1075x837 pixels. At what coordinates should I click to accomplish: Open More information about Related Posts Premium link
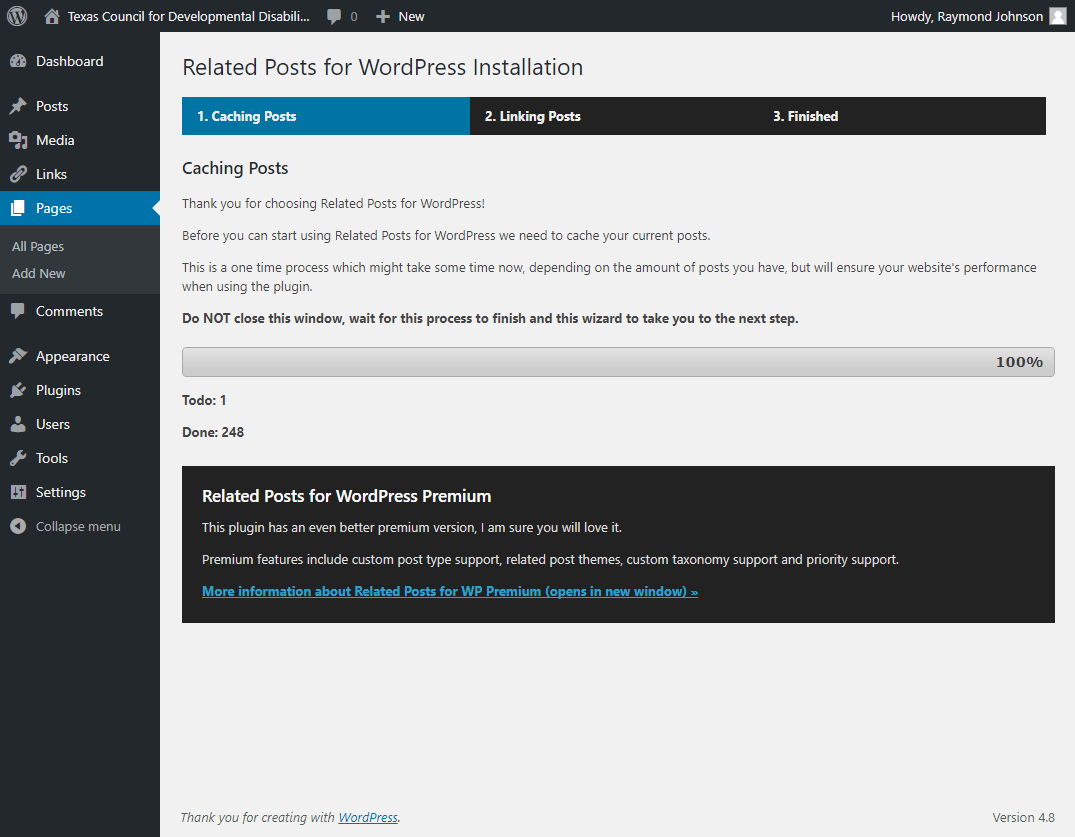450,591
